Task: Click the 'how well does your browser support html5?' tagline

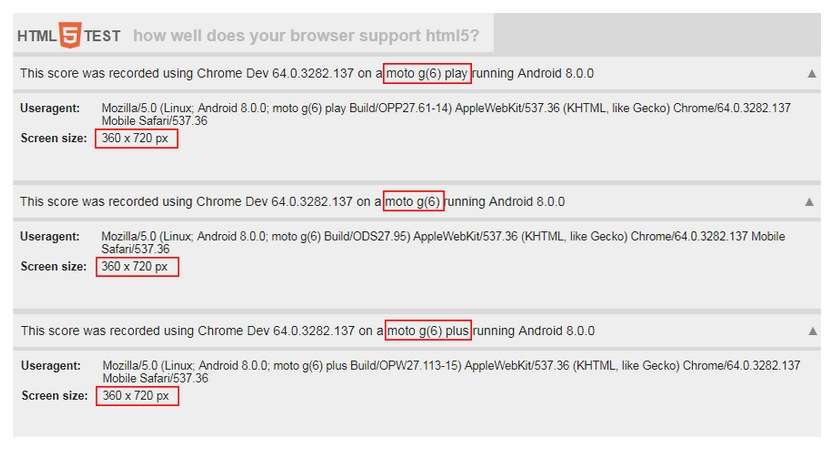Action: point(306,36)
